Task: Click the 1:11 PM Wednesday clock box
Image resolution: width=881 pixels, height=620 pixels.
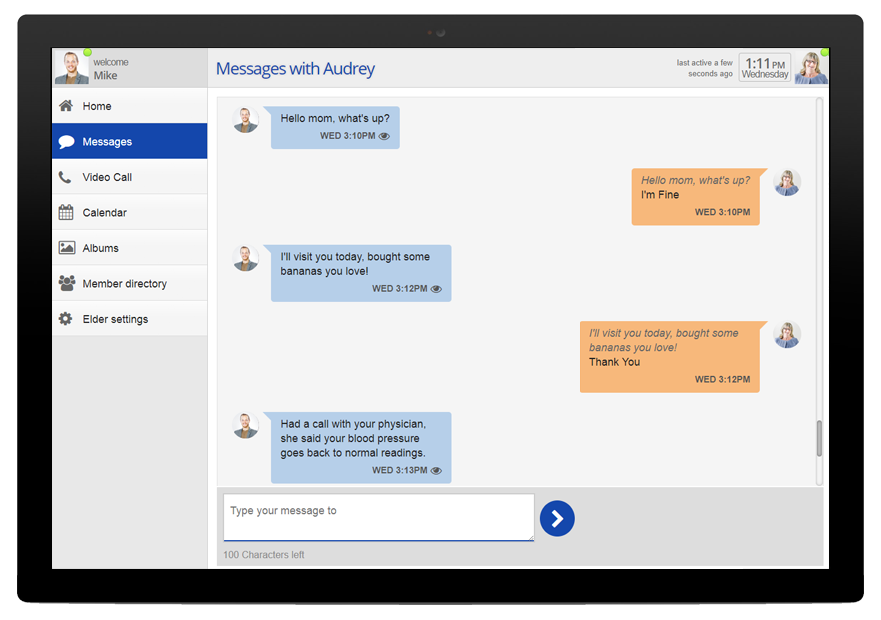Action: [x=765, y=68]
